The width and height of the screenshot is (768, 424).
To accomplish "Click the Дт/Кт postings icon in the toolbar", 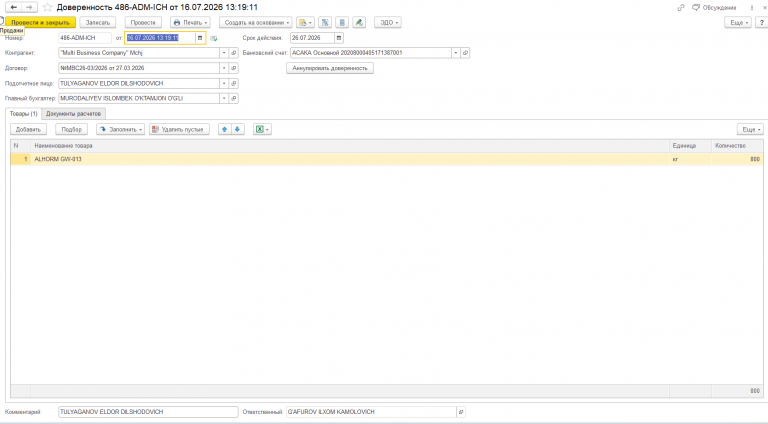I will point(325,23).
